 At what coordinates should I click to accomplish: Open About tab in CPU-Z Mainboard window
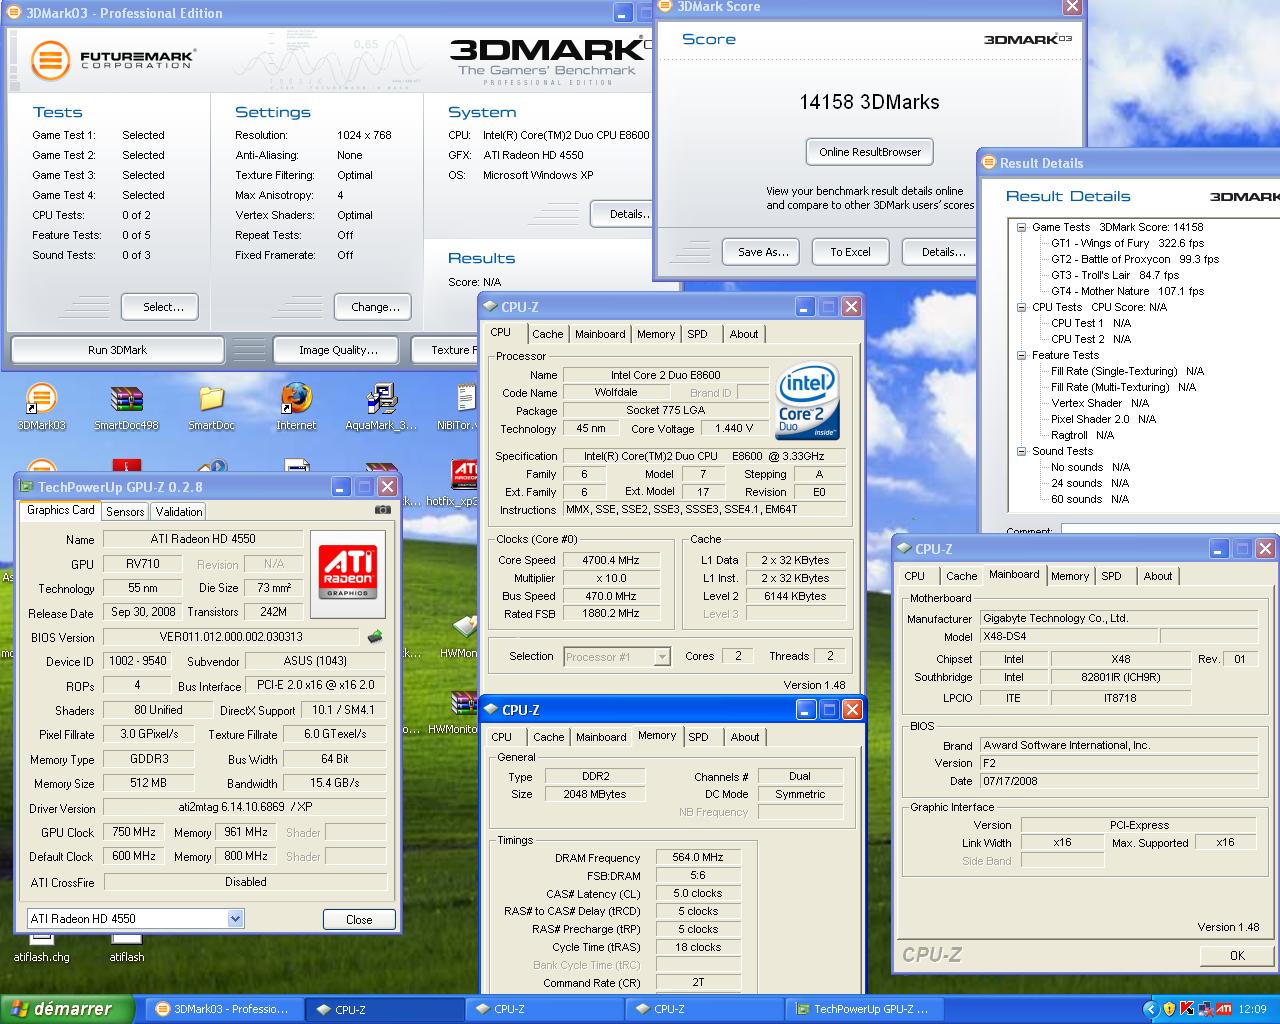click(1158, 576)
